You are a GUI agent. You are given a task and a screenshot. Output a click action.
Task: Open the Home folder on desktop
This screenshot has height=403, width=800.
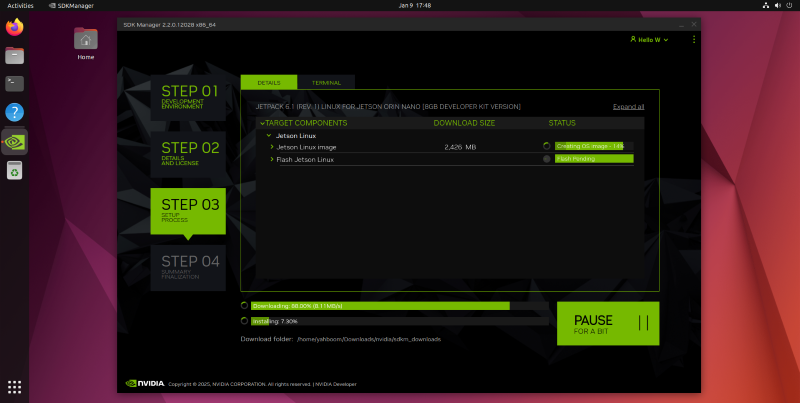click(86, 41)
